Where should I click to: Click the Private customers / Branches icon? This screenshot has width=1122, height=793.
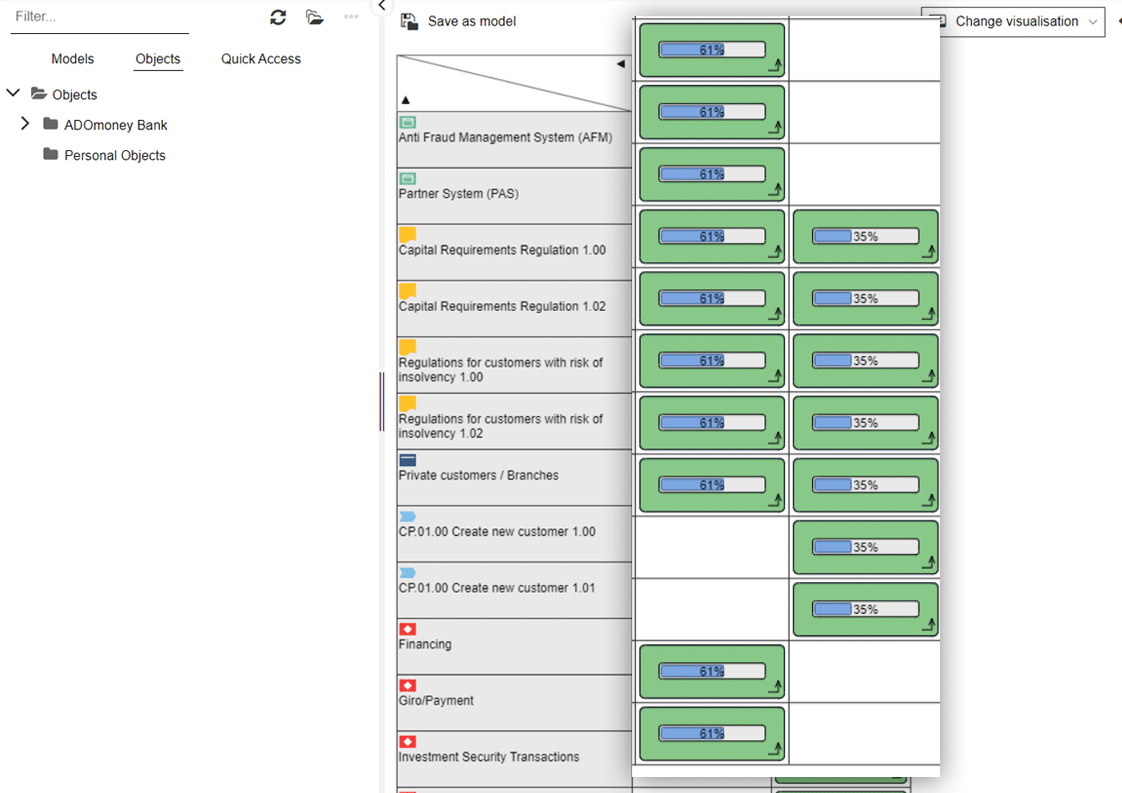point(407,460)
